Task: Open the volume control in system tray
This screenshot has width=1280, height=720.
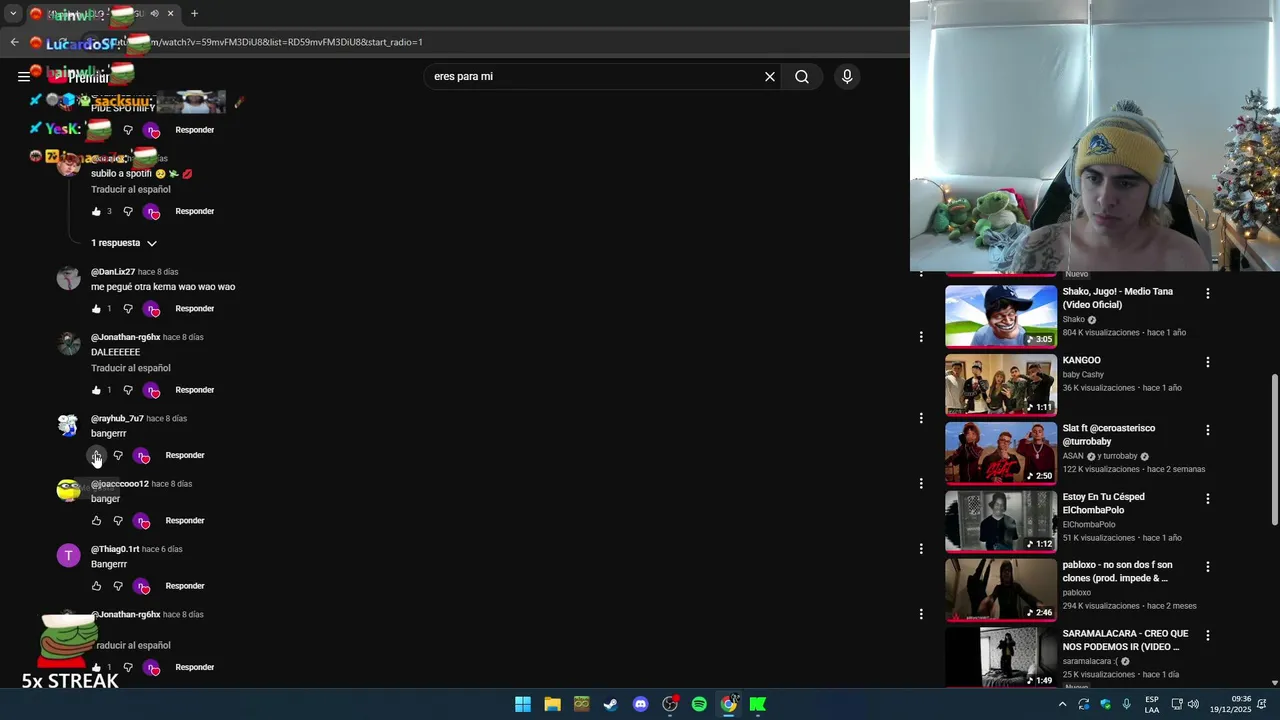Action: [x=1194, y=704]
